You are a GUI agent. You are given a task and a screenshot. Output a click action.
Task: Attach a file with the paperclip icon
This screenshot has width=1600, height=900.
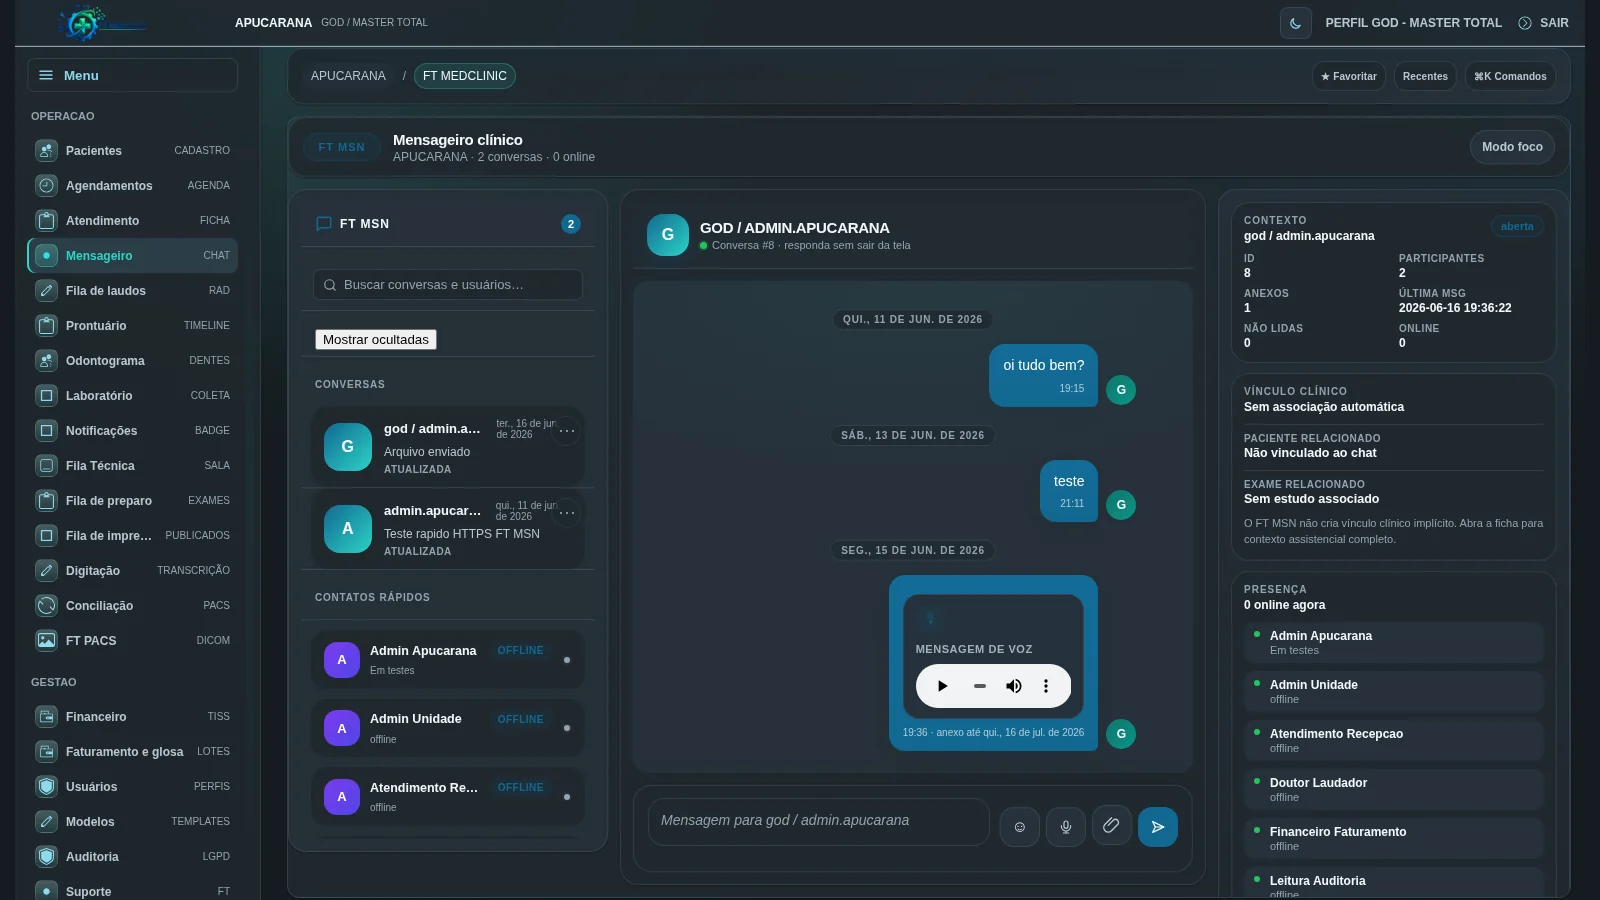(1111, 826)
